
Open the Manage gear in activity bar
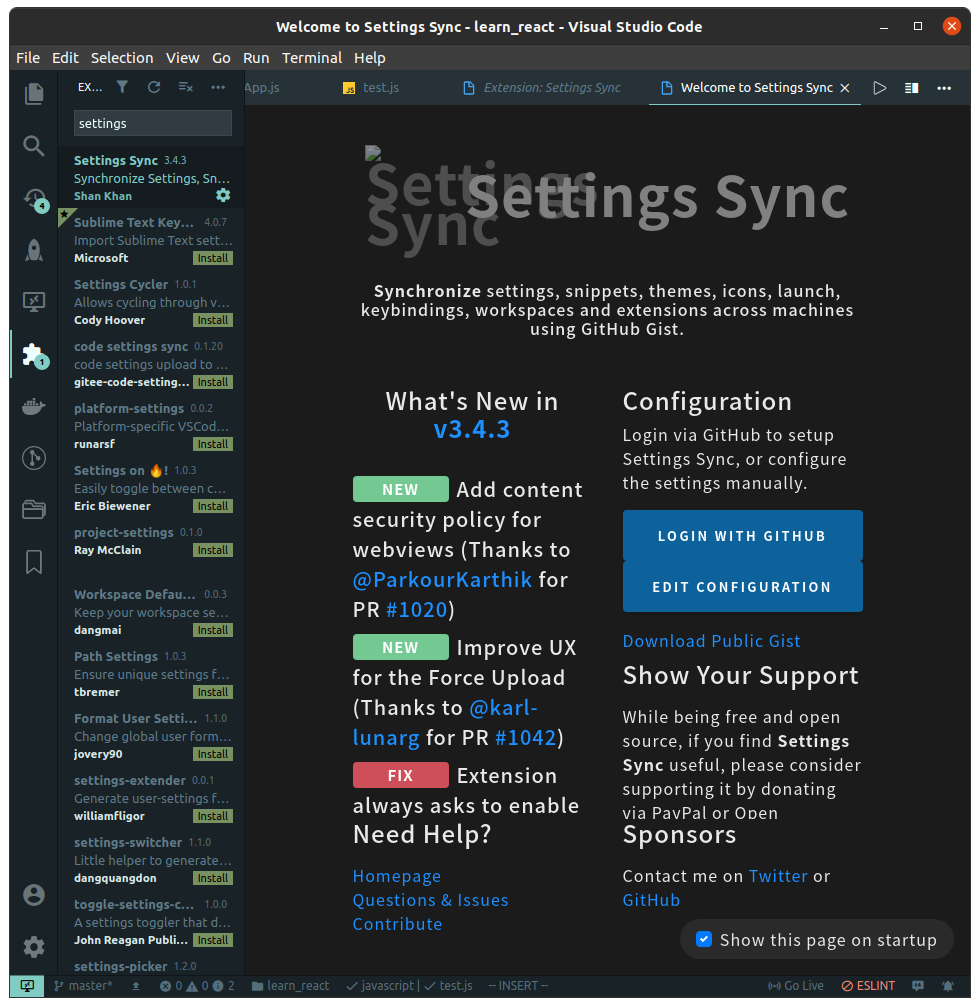pyautogui.click(x=33, y=947)
